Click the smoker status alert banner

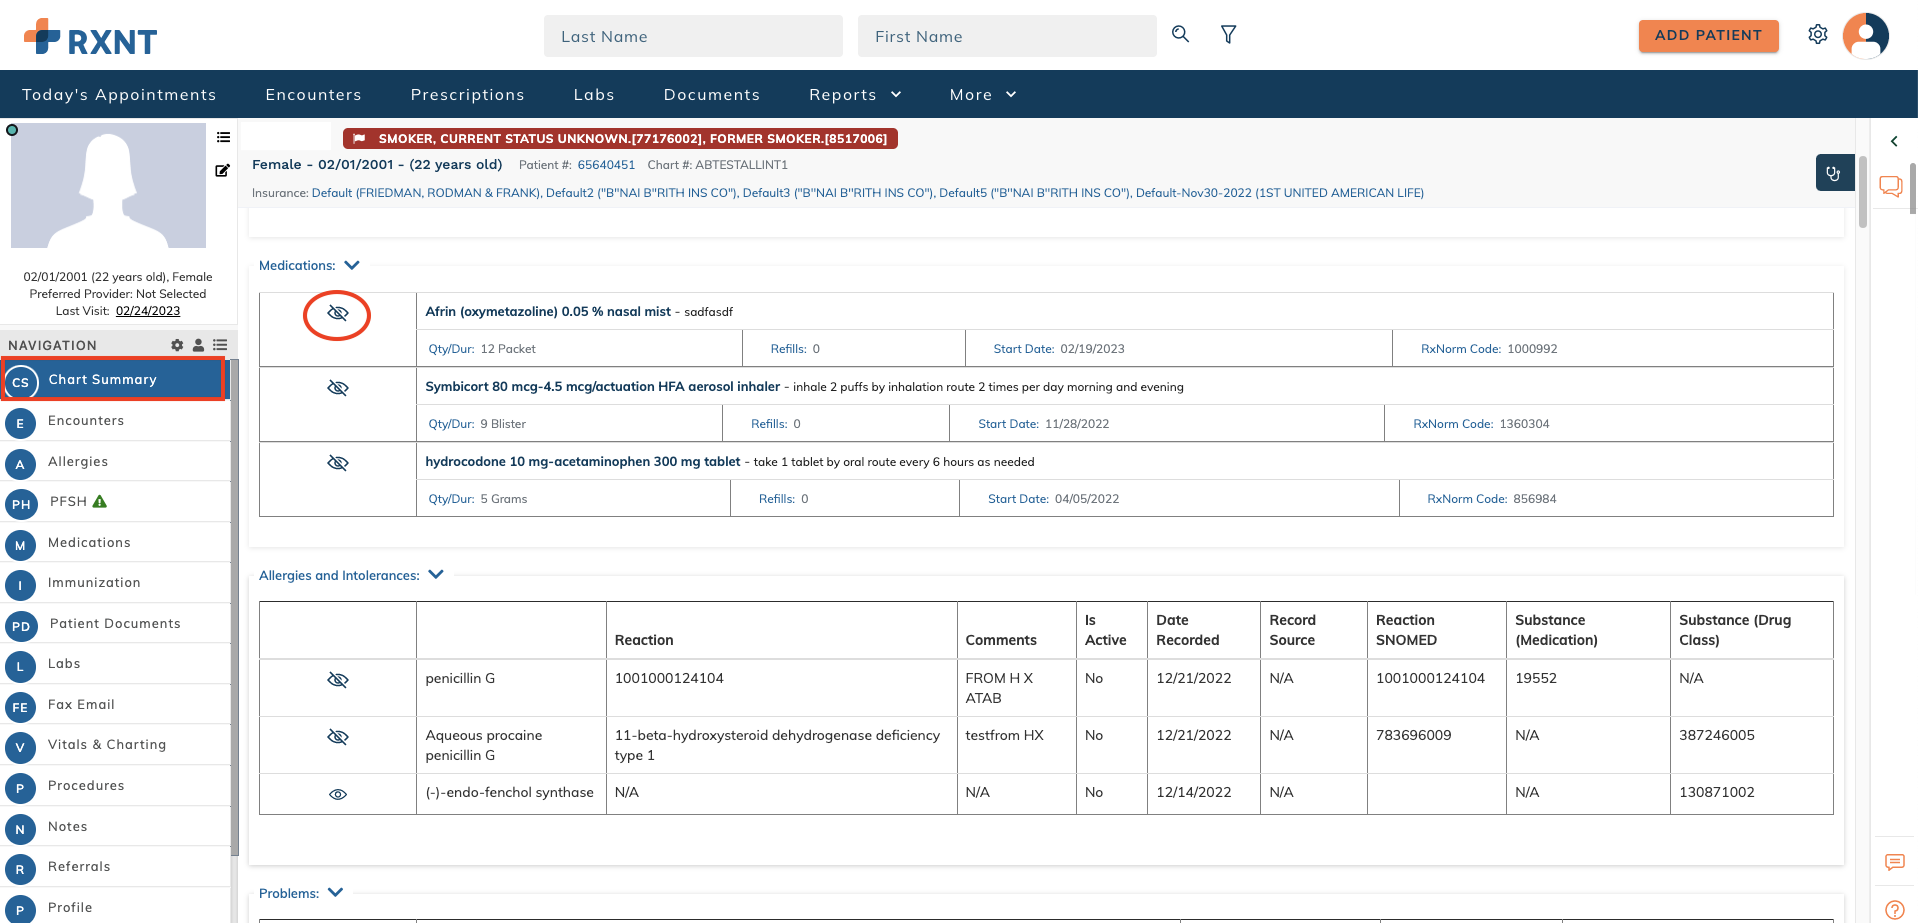[620, 139]
